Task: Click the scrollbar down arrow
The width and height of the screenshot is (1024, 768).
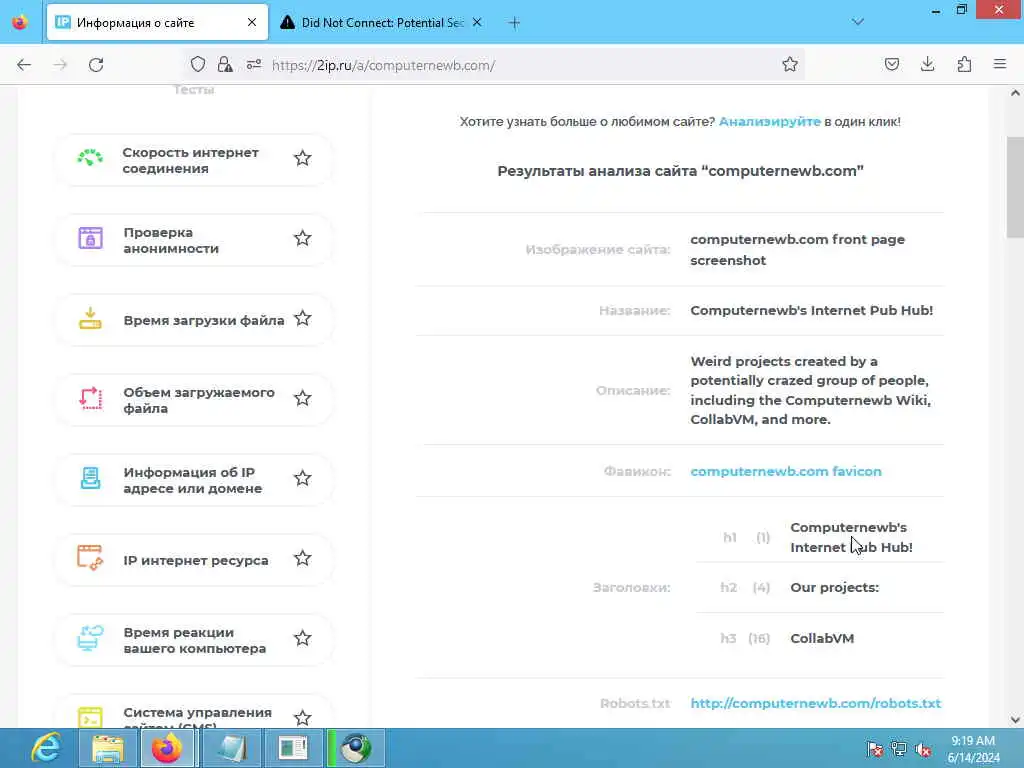Action: pos(1015,720)
